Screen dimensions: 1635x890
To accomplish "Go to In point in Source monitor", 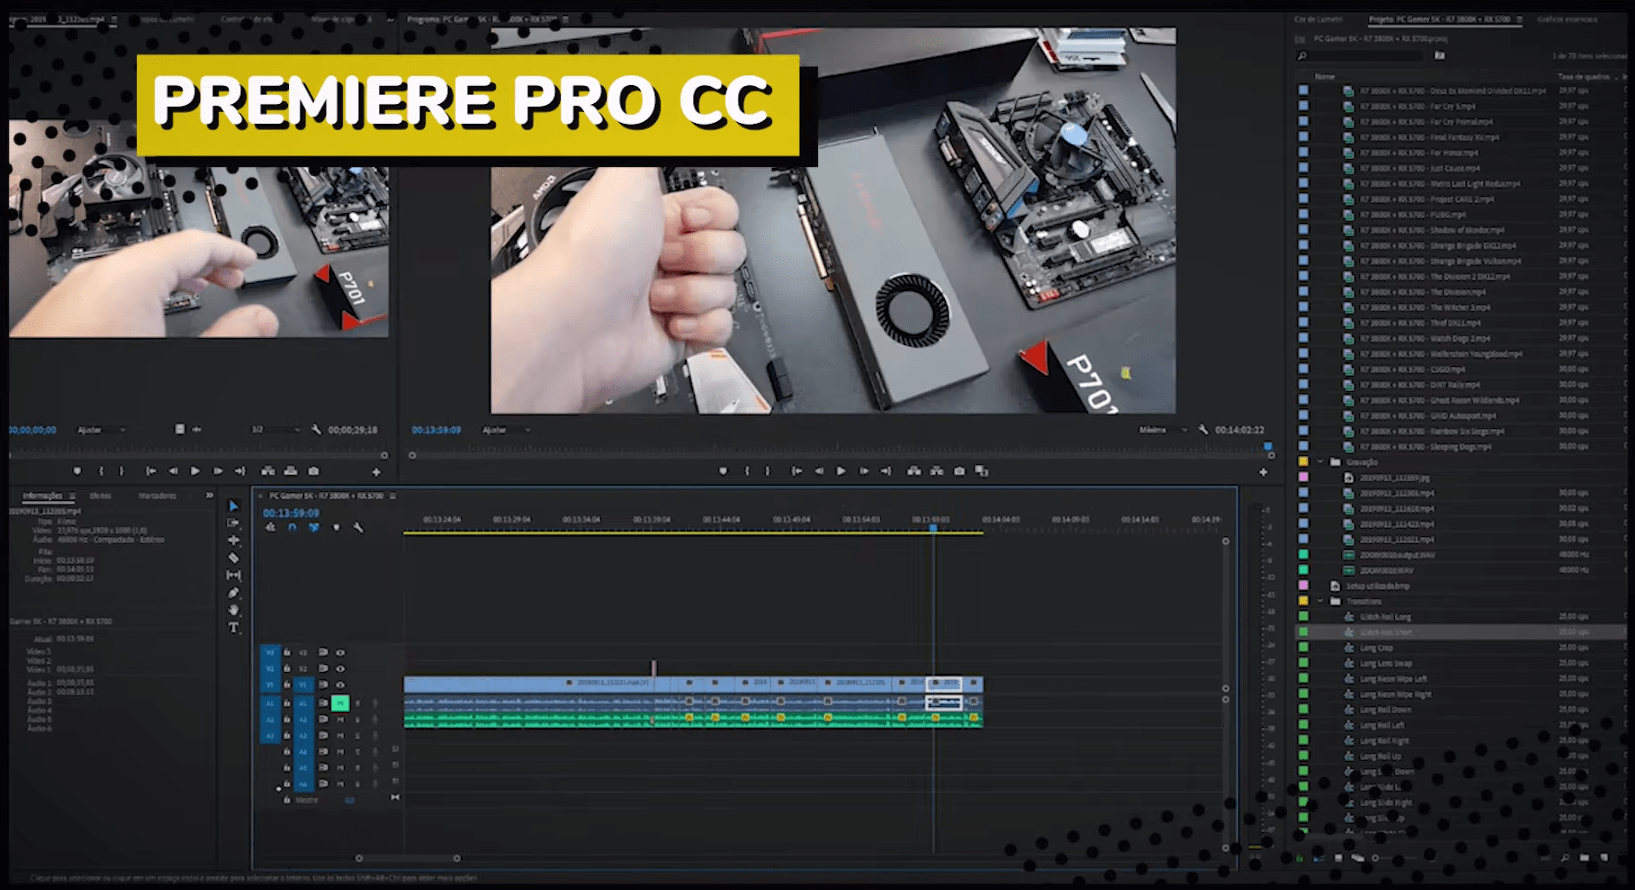I will pyautogui.click(x=151, y=471).
